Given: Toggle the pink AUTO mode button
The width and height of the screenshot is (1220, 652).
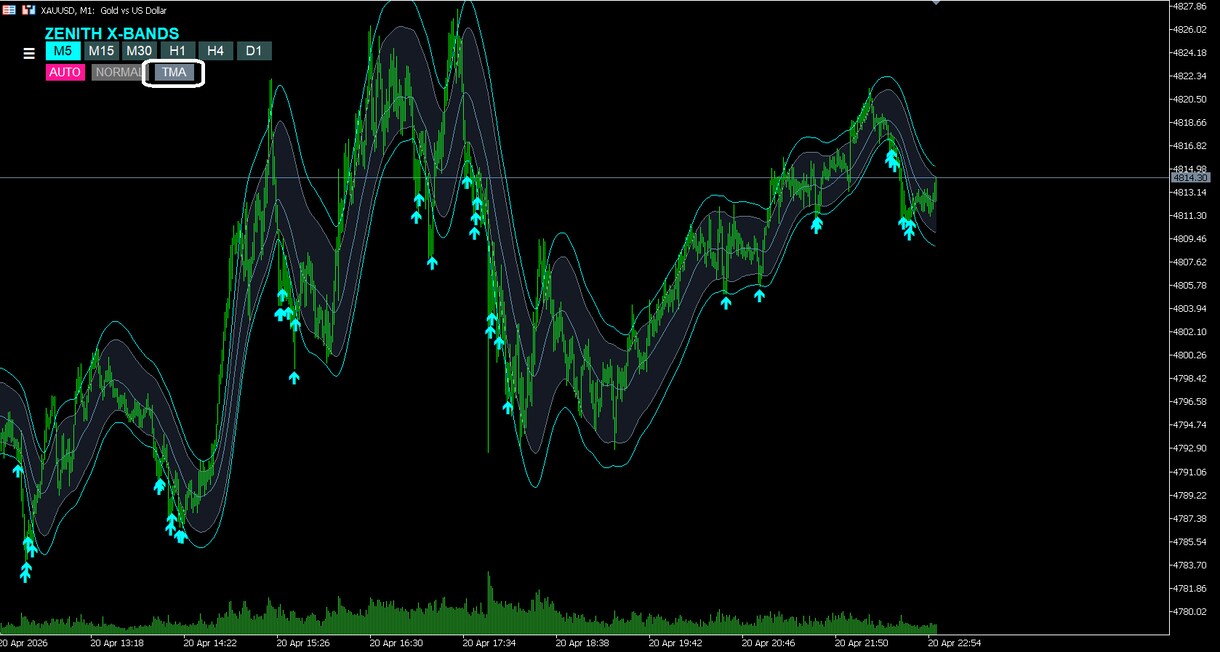Looking at the screenshot, I should pyautogui.click(x=65, y=72).
